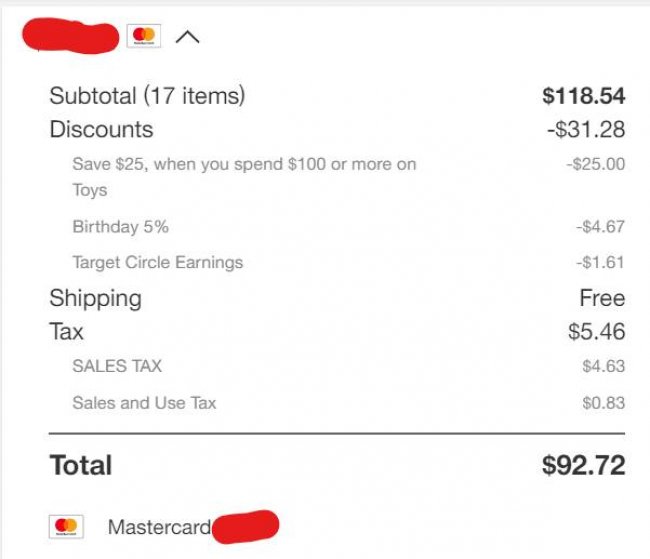Click the Mastercard icon below the total
This screenshot has height=559, width=650.
tap(66, 526)
